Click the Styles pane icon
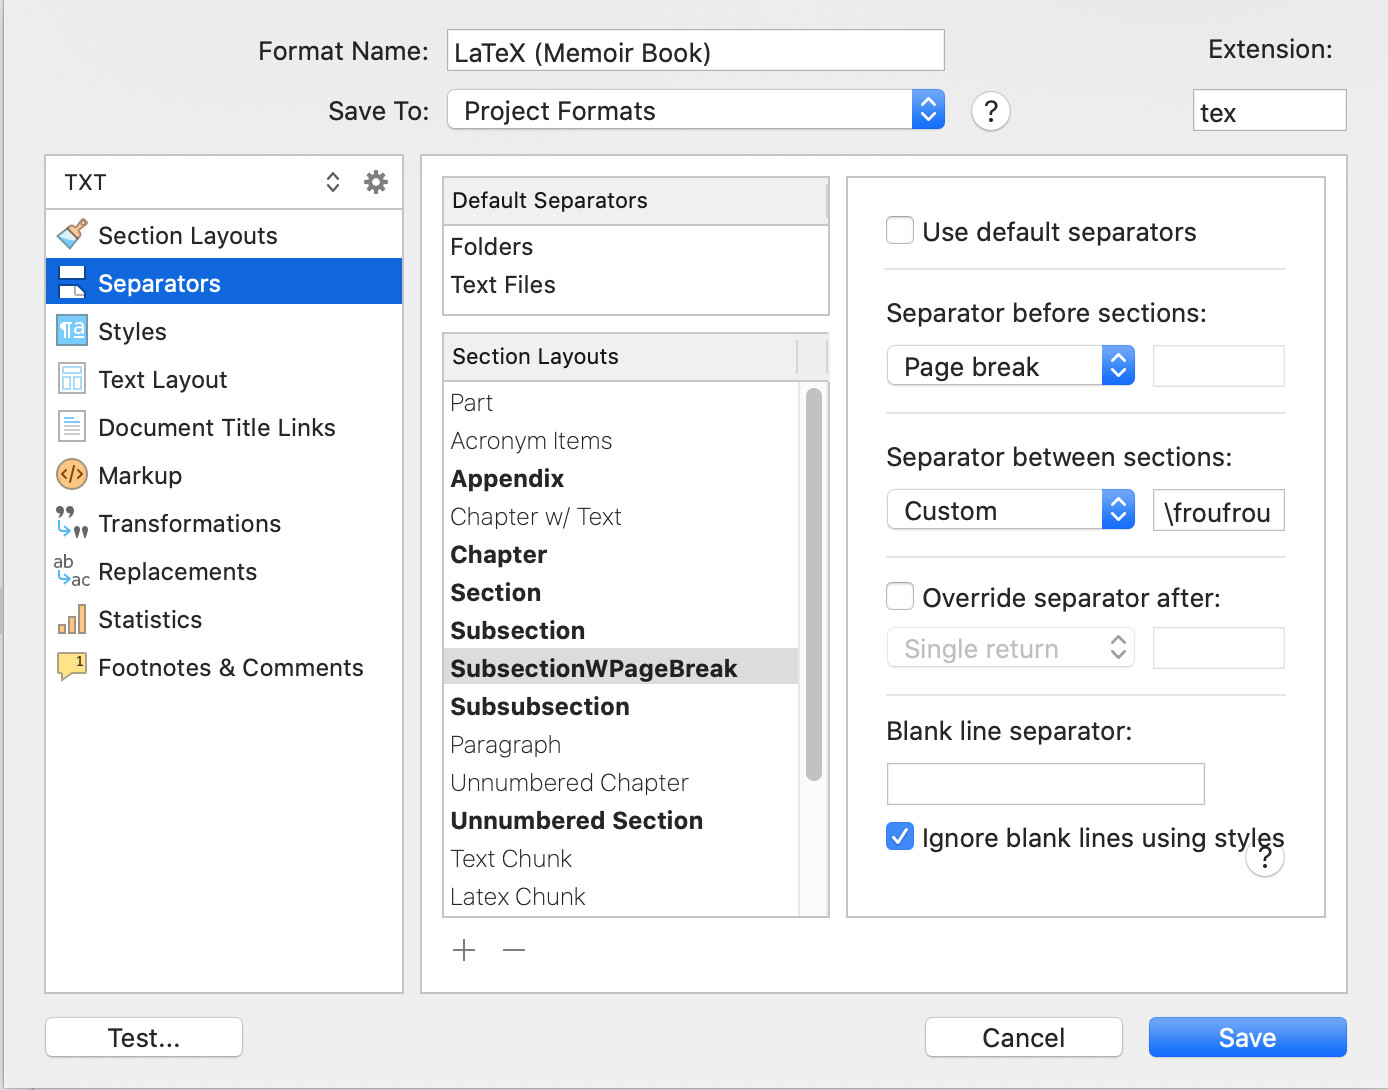 [x=72, y=331]
